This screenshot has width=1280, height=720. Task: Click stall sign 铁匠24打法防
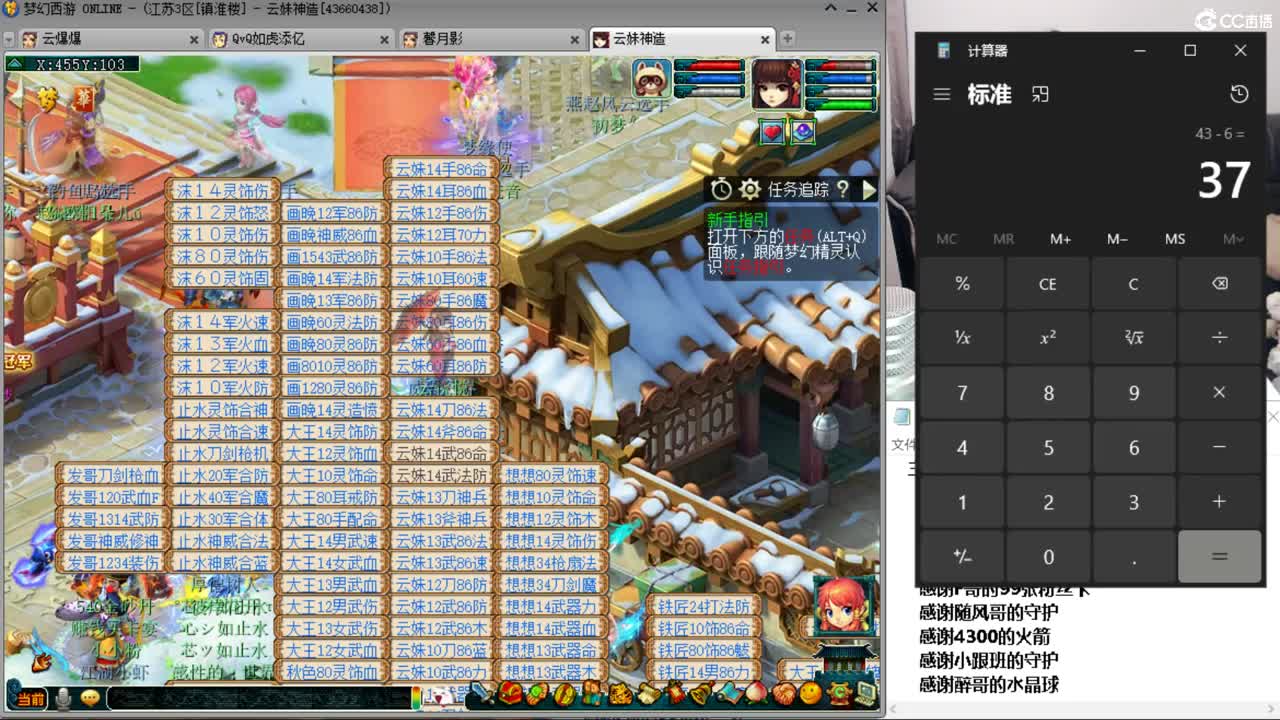tap(704, 606)
